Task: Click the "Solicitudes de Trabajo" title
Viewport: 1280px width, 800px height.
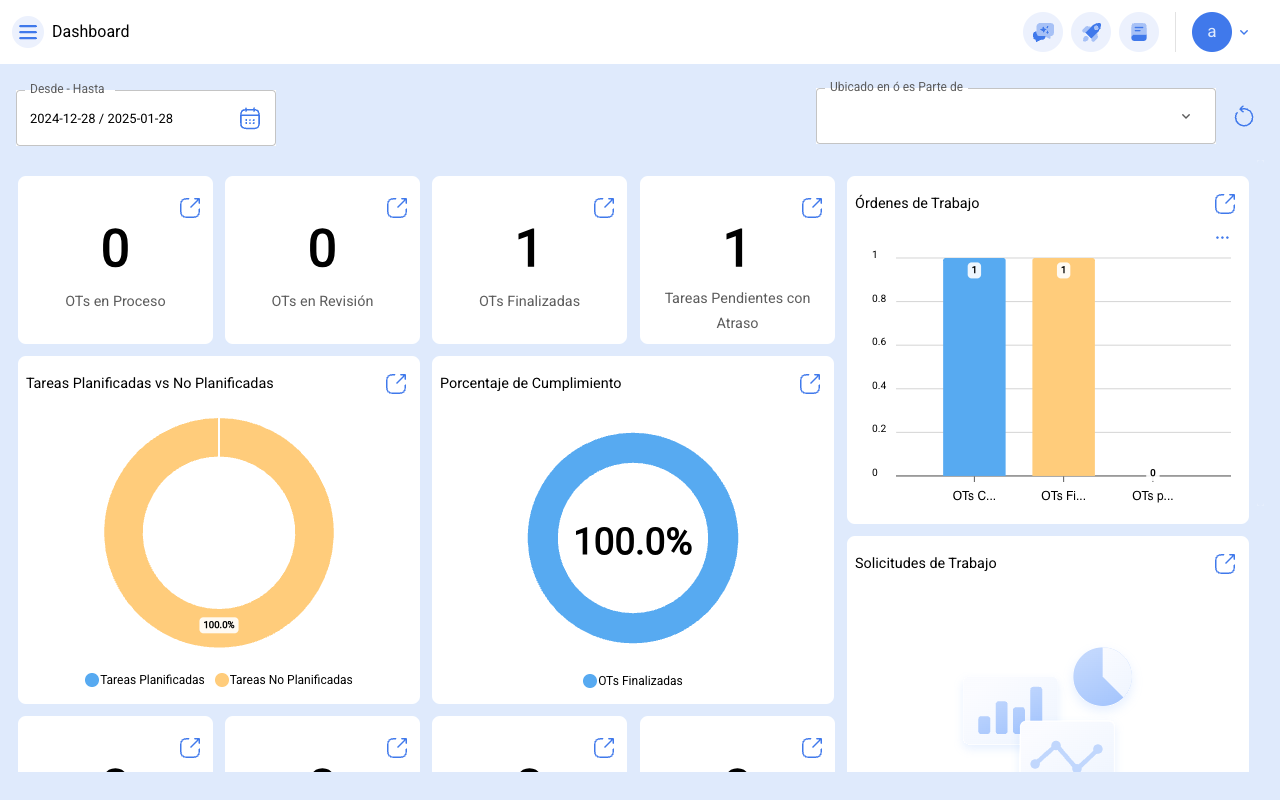Action: pos(926,563)
